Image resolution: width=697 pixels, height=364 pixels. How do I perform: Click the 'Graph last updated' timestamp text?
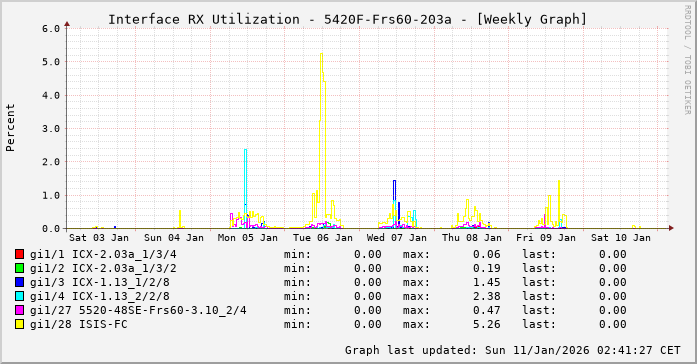[513, 350]
